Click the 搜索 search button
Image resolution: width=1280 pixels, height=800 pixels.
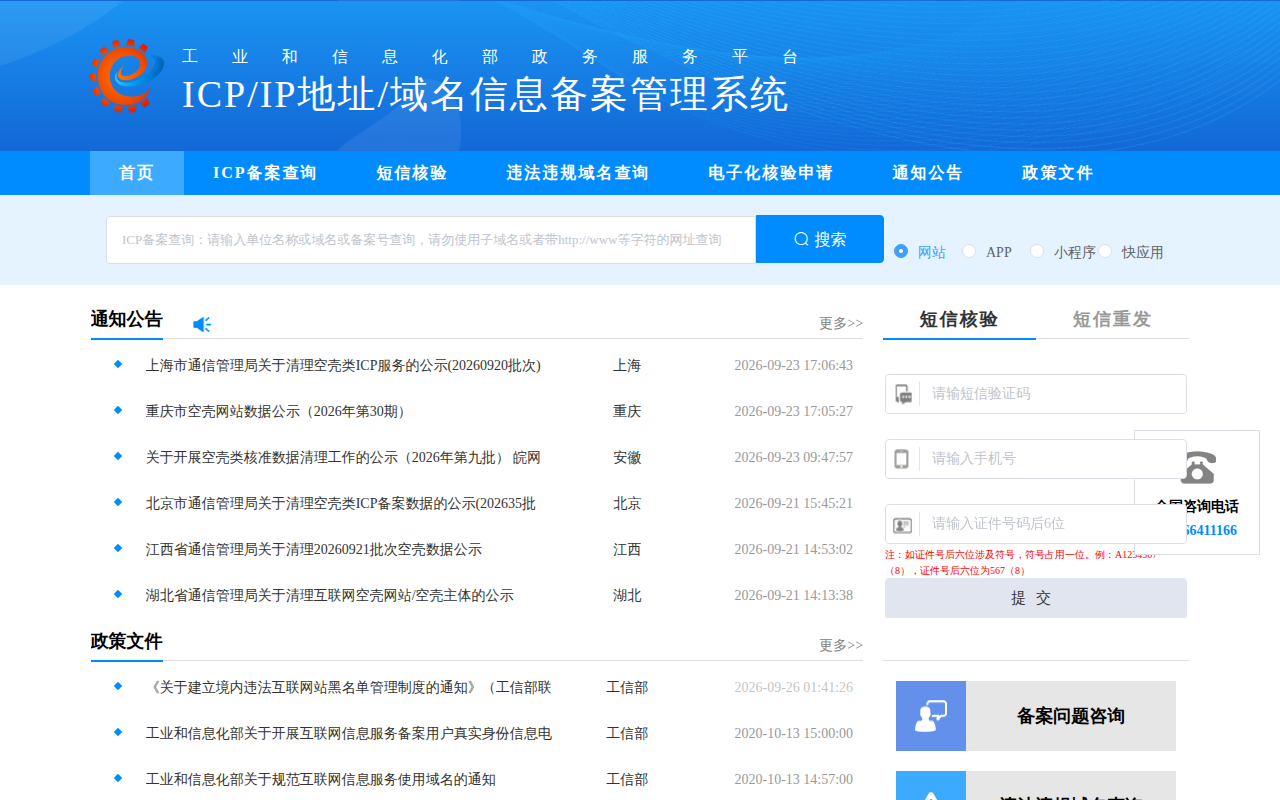(x=820, y=239)
